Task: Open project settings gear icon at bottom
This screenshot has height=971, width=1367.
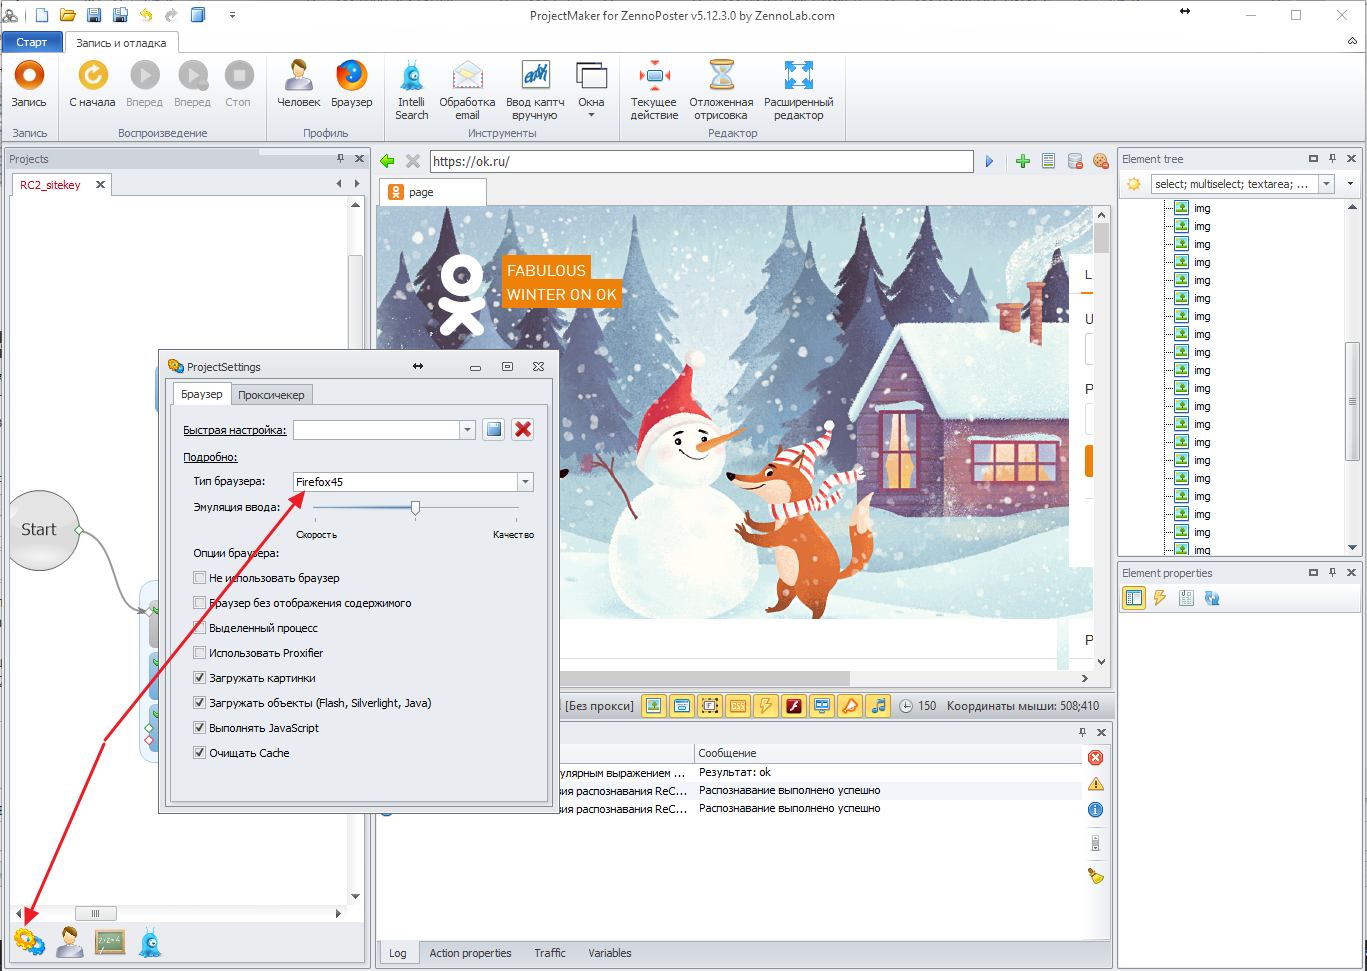Action: (x=29, y=941)
